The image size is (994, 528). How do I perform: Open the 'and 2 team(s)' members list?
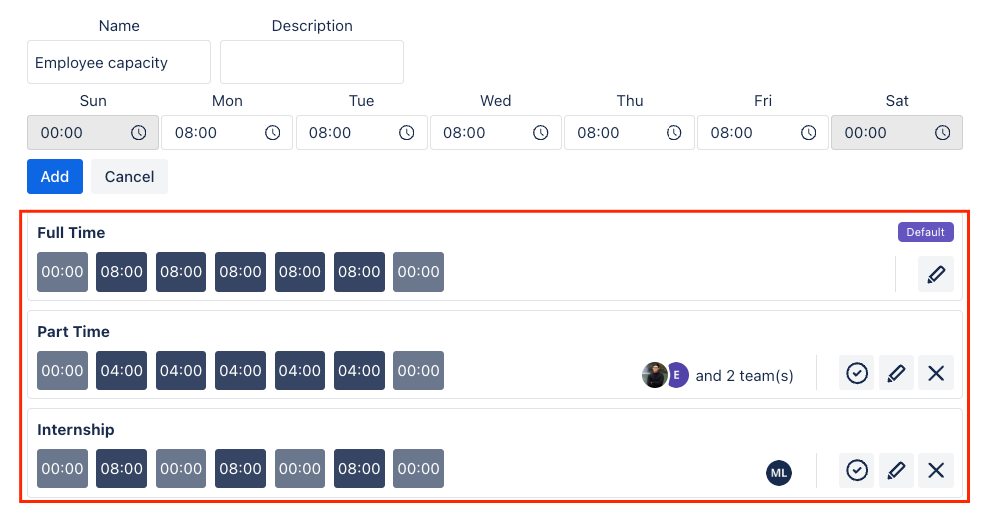[x=744, y=376]
